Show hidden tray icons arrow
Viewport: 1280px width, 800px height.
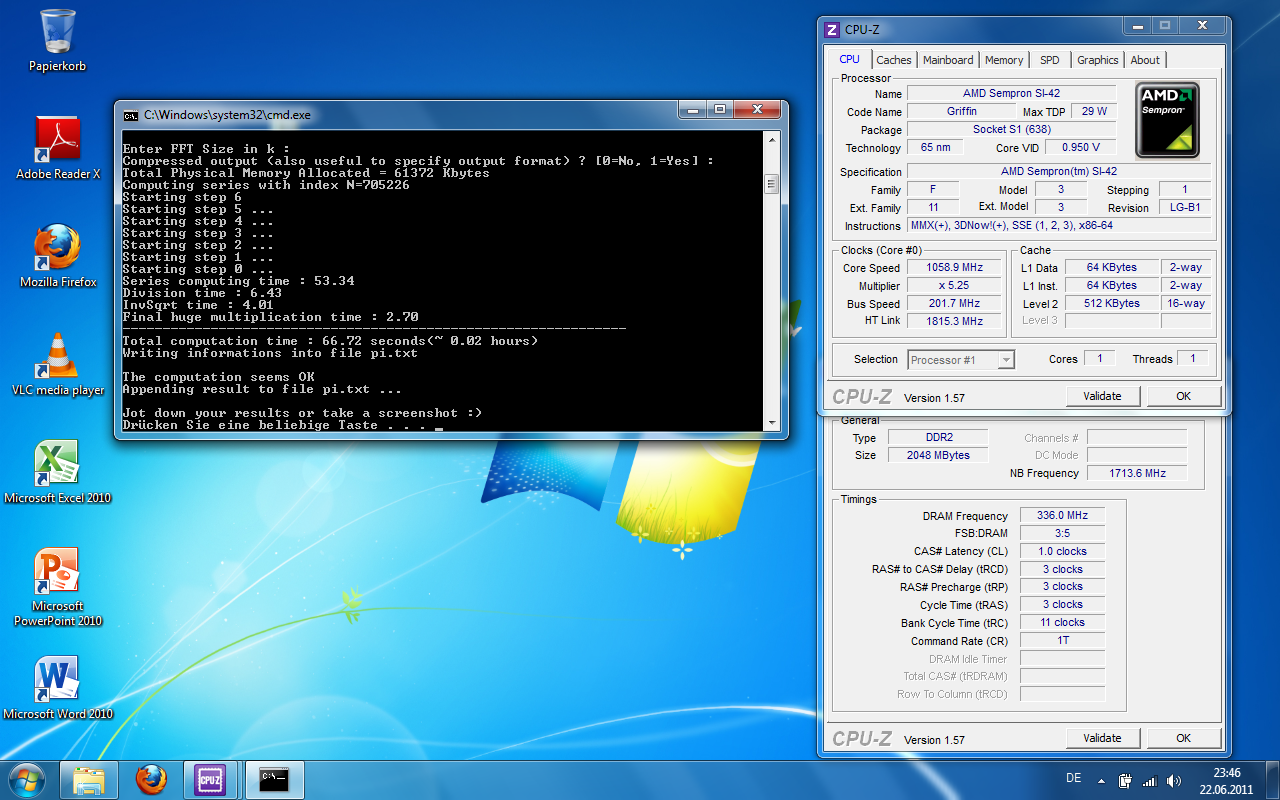click(1102, 780)
